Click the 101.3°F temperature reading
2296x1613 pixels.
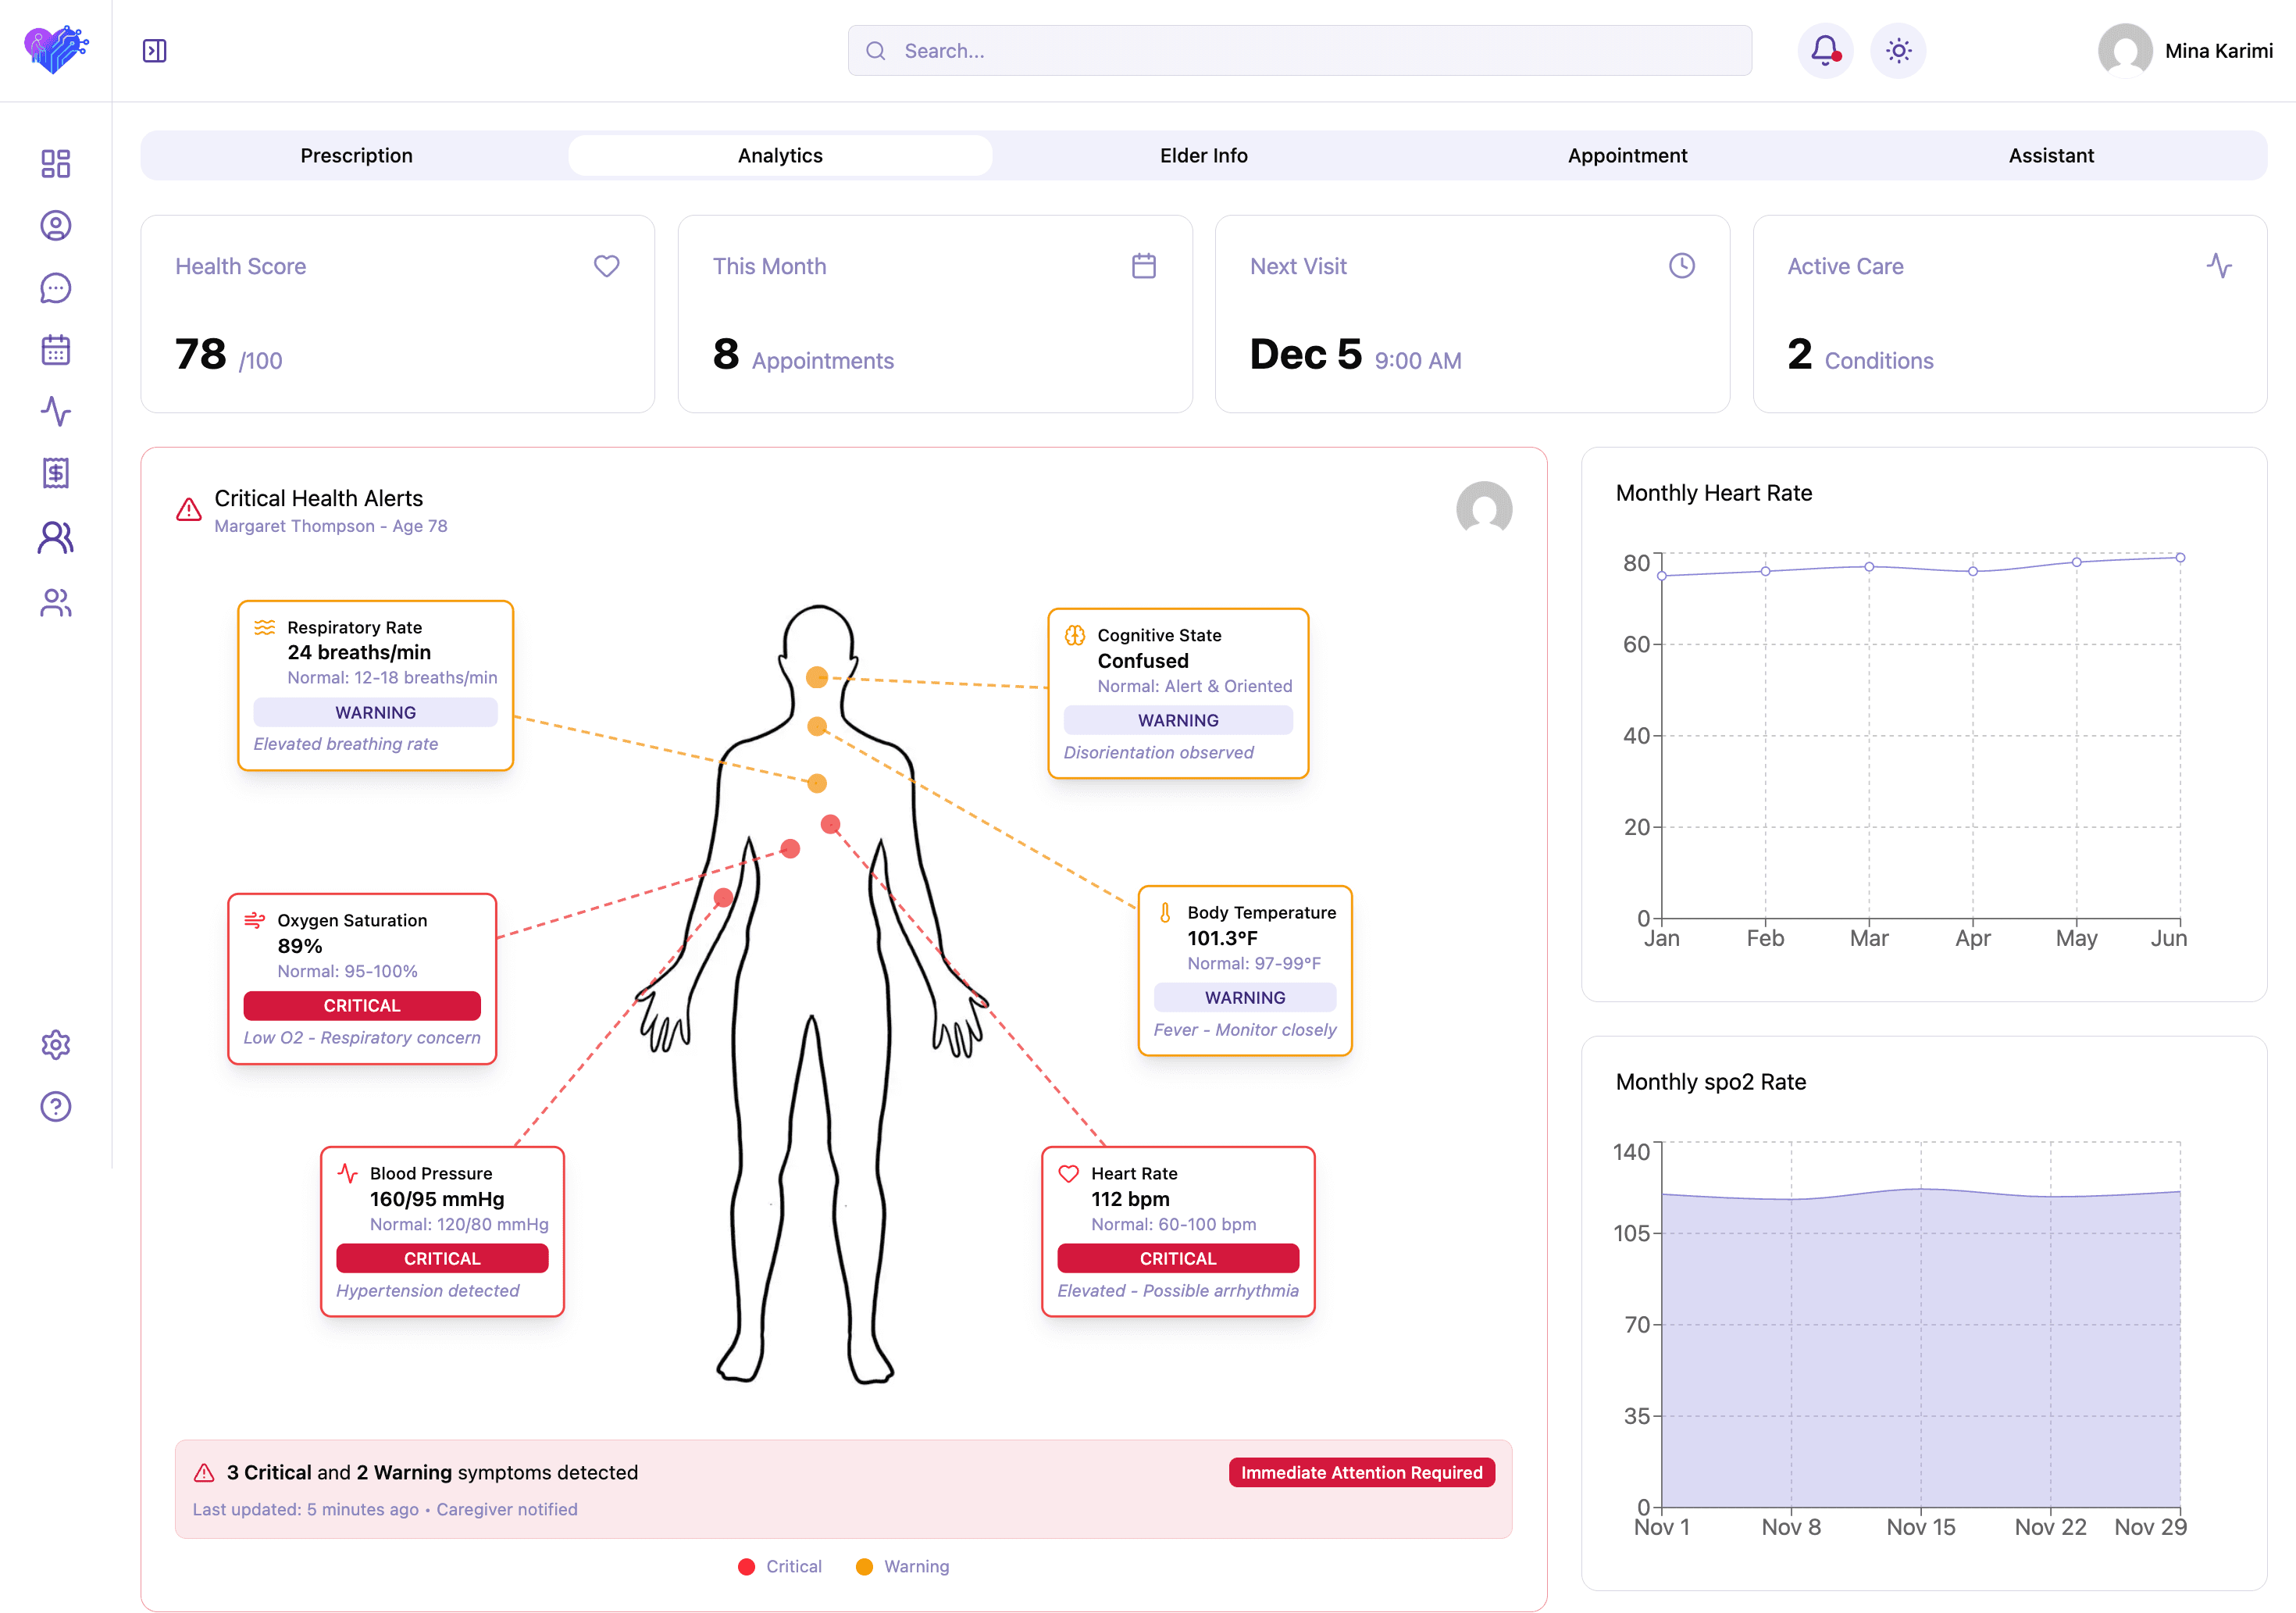(x=1222, y=939)
